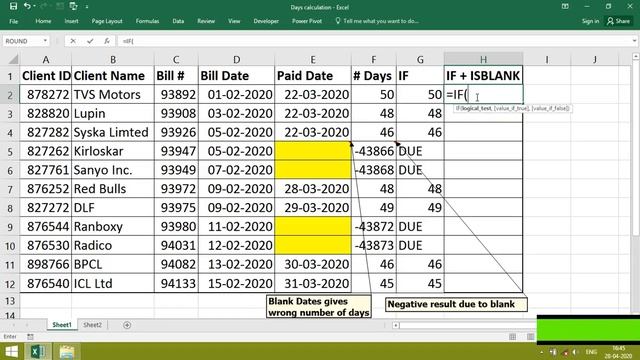Screen dimensions: 640x360
Task: Open the undo history dropdown arrow
Action: tap(34, 6)
